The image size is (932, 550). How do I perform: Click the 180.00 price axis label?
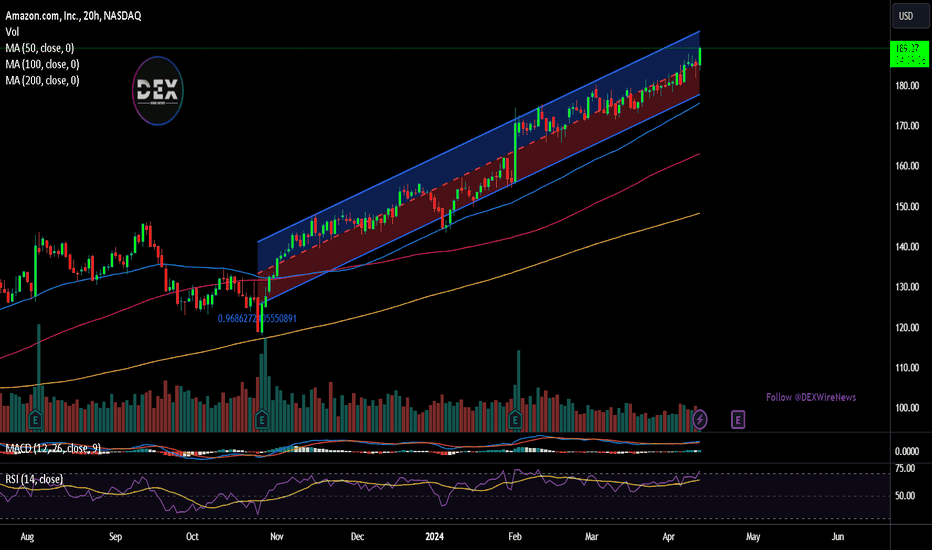pos(907,86)
